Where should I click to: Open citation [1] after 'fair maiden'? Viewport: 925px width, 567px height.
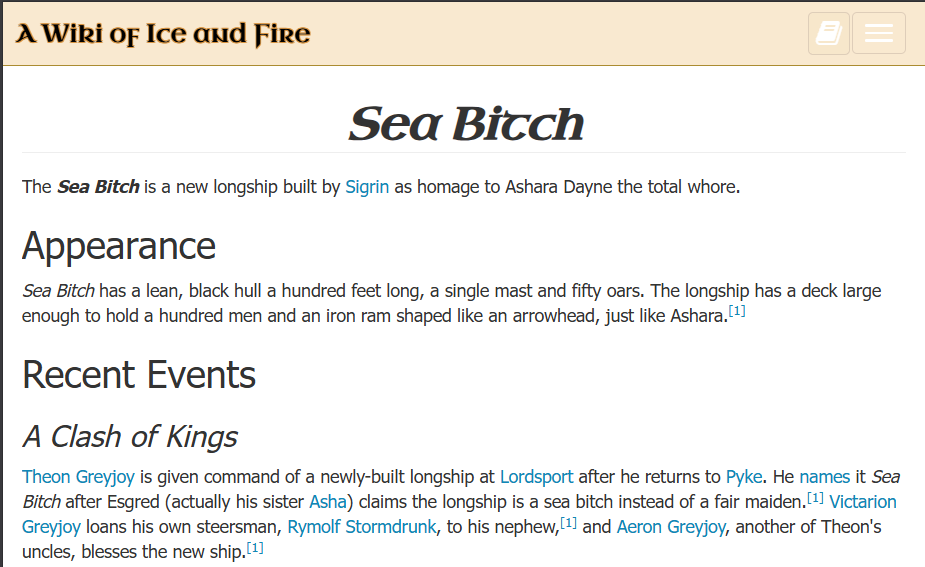tap(815, 497)
